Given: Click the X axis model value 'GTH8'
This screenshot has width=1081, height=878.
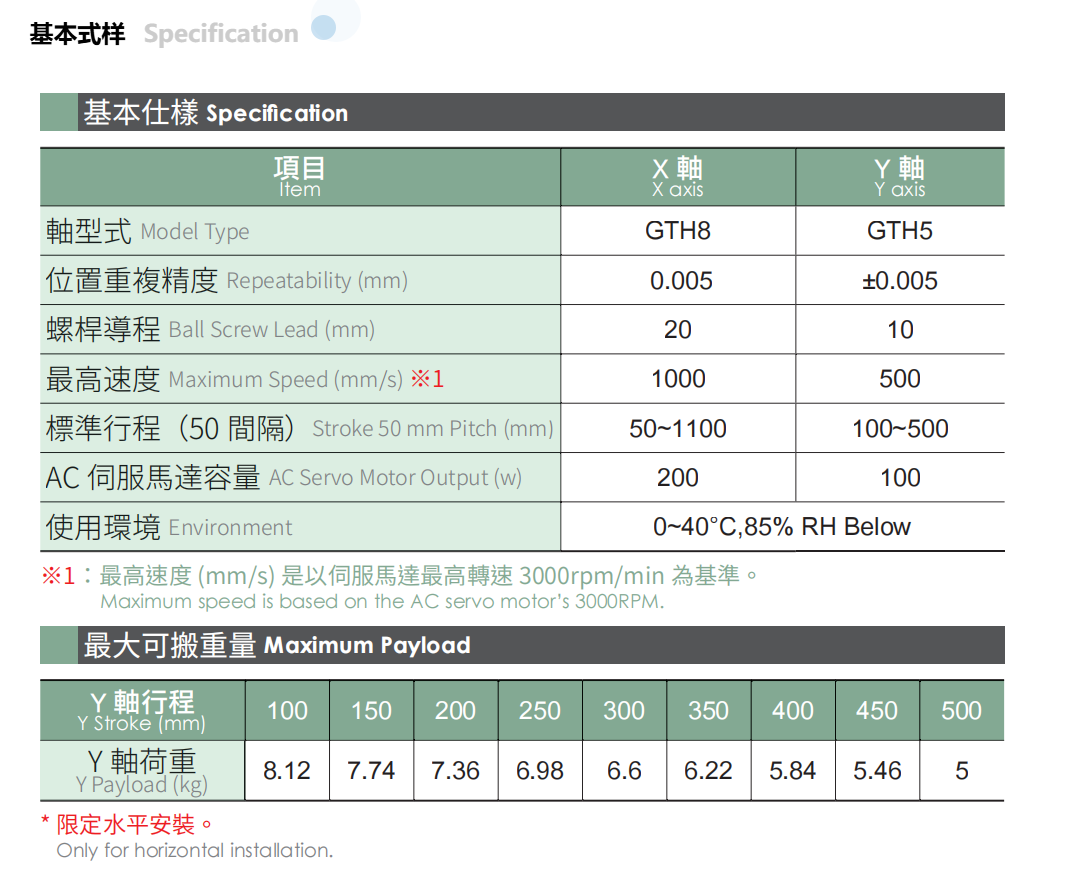Looking at the screenshot, I should point(678,231).
